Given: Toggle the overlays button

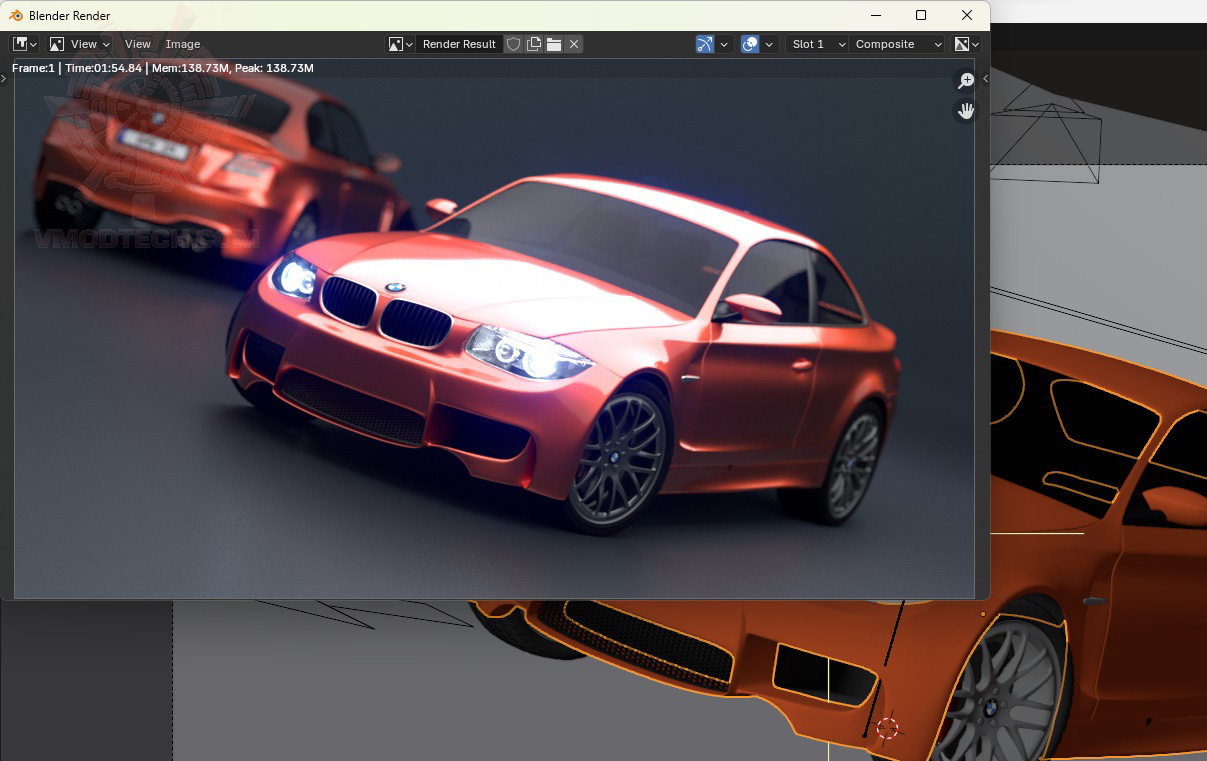Looking at the screenshot, I should coord(750,44).
